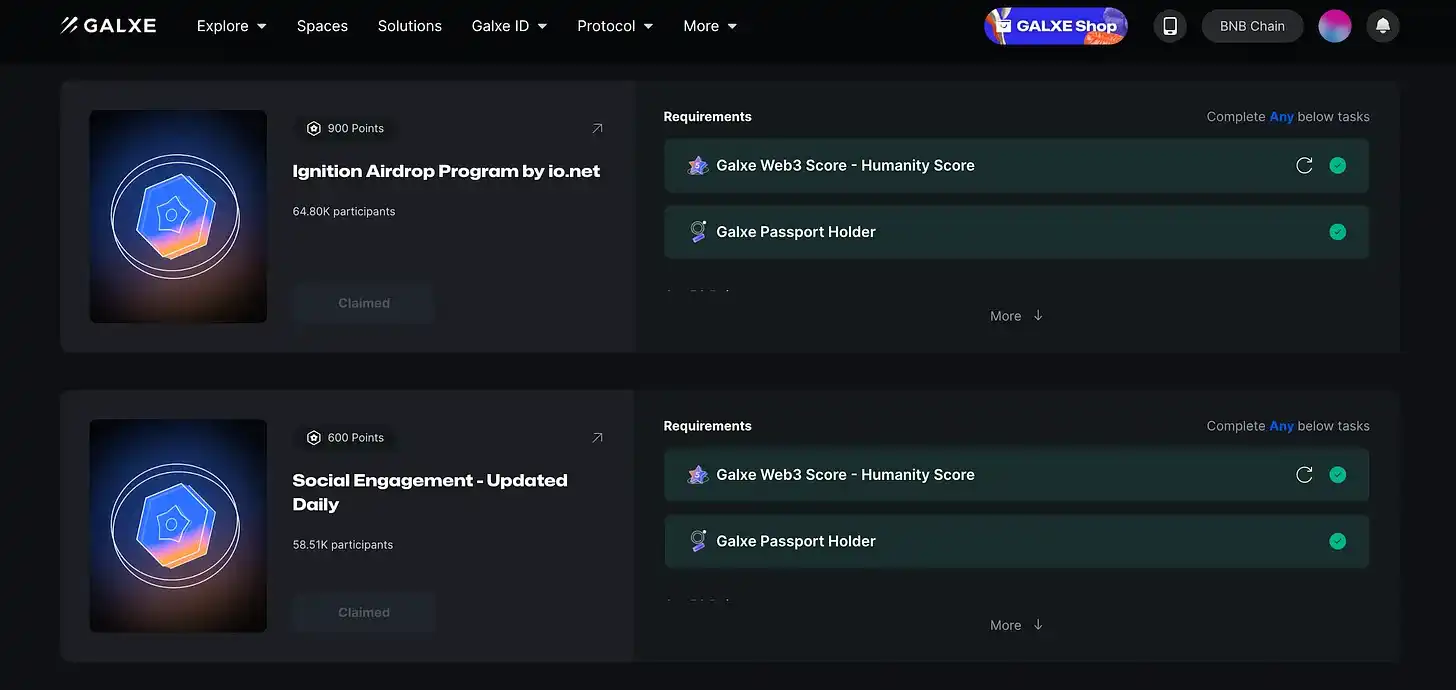Screen dimensions: 1456x690
Task: Click Web3 Score star icon in Social Engagement card
Action: pyautogui.click(x=698, y=475)
